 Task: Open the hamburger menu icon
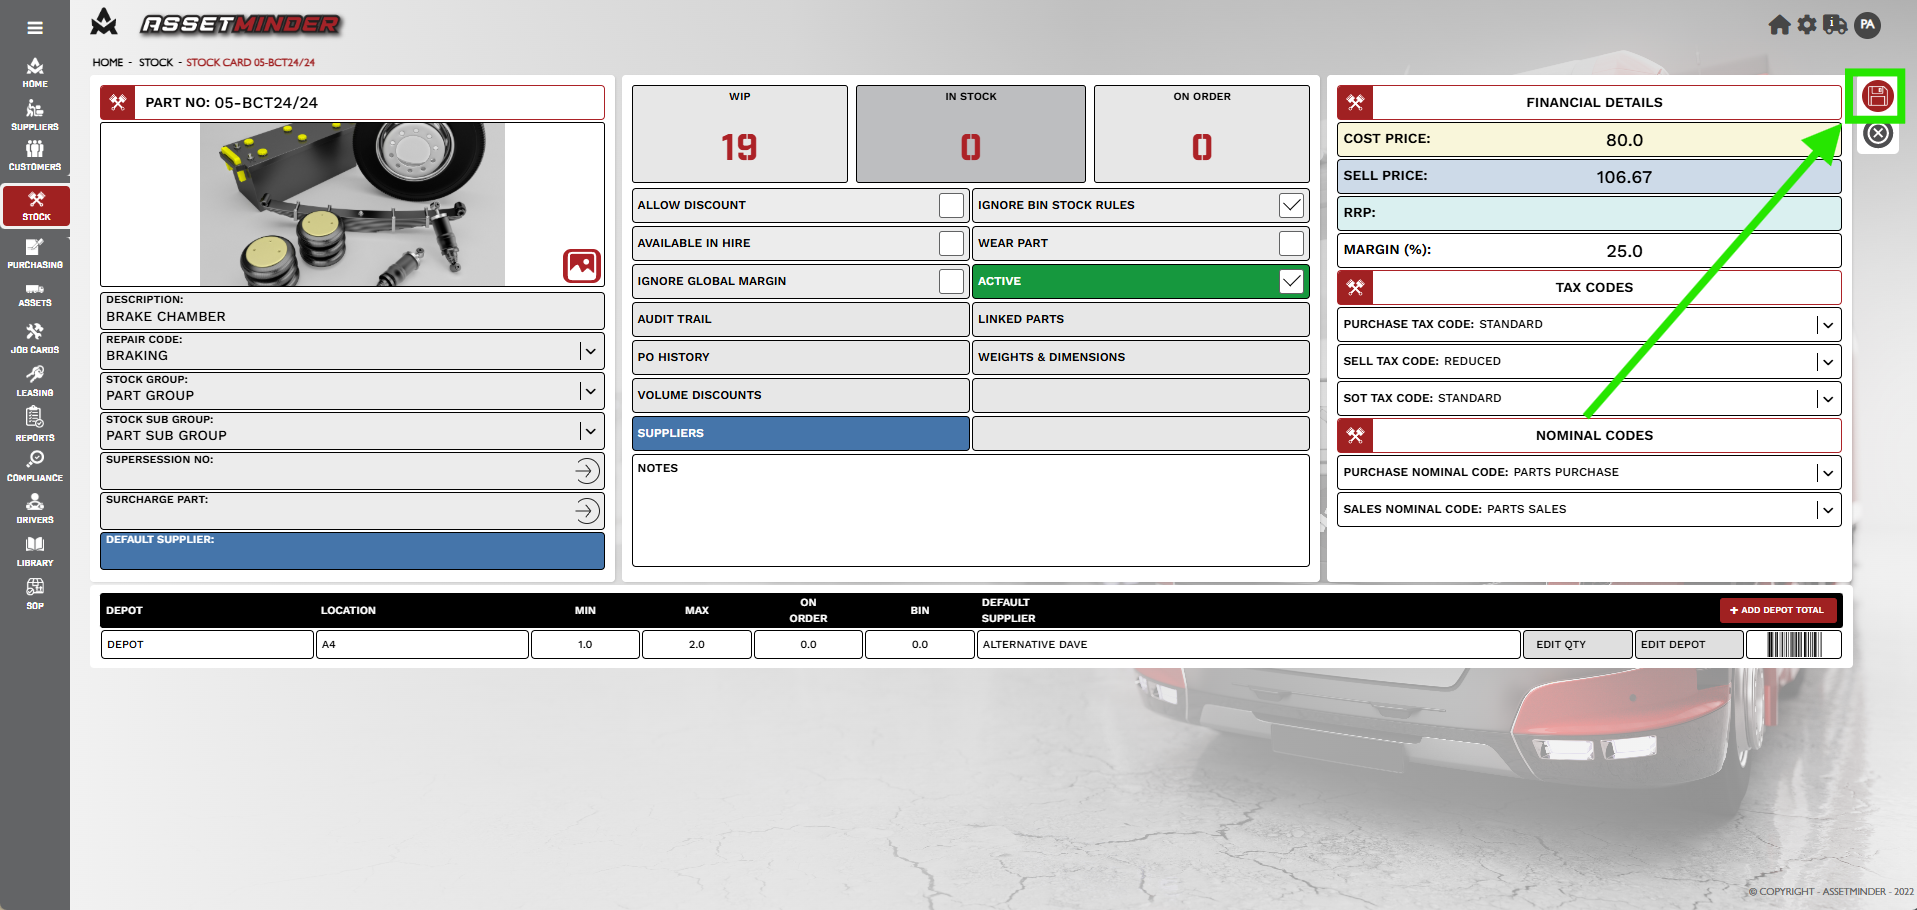point(35,28)
